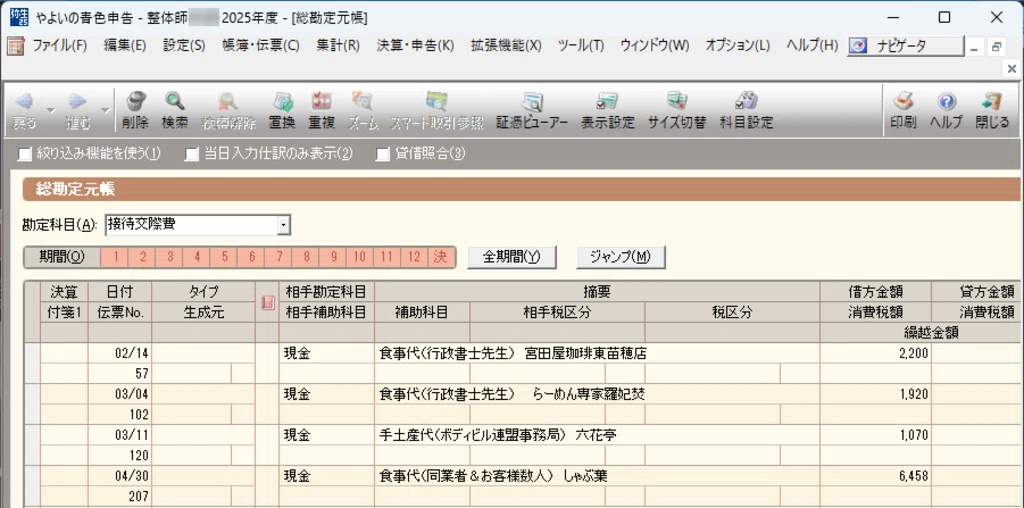Screen dimensions: 1024x508
Task: Select month 11 in period bar
Action: (387, 257)
